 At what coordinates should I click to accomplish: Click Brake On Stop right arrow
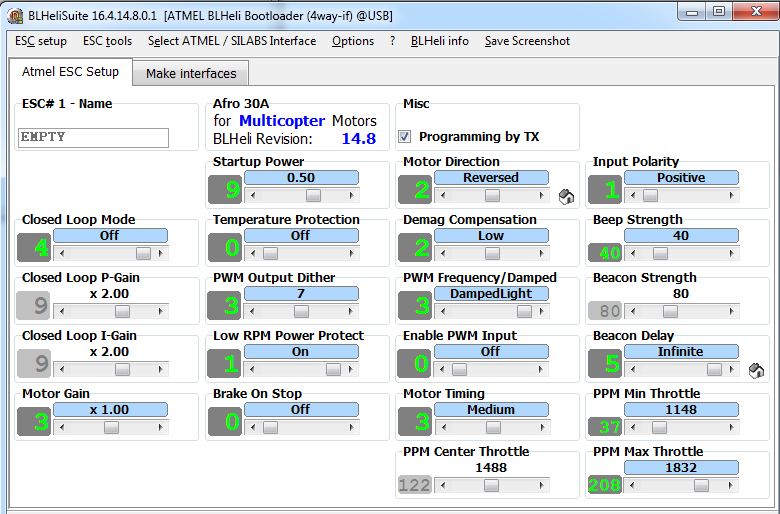pyautogui.click(x=352, y=427)
